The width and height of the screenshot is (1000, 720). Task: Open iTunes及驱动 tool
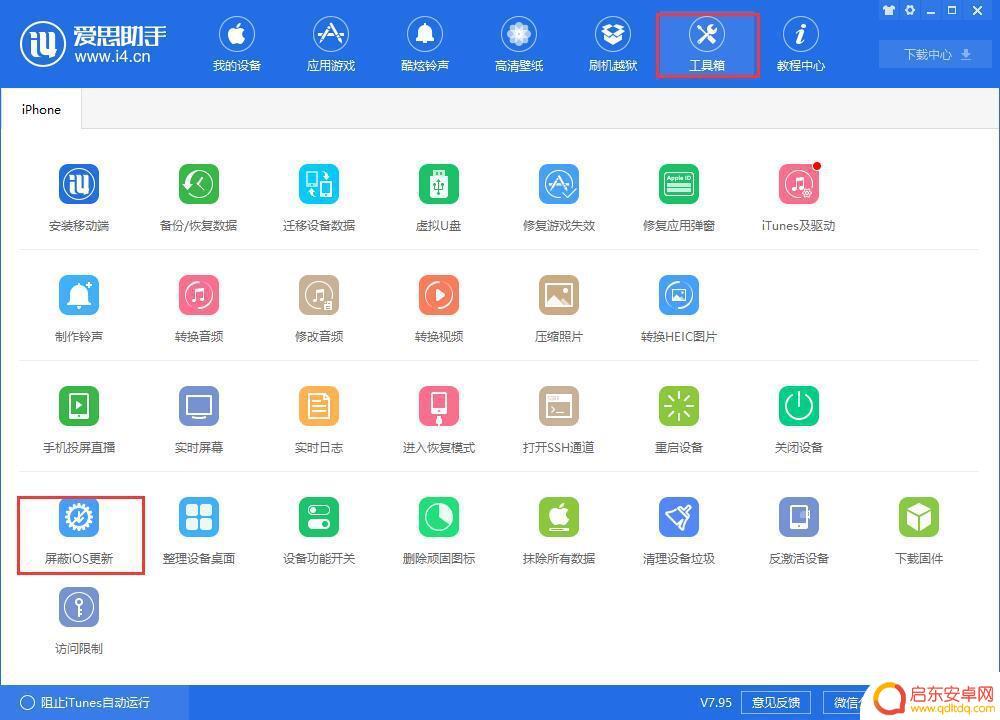798,184
